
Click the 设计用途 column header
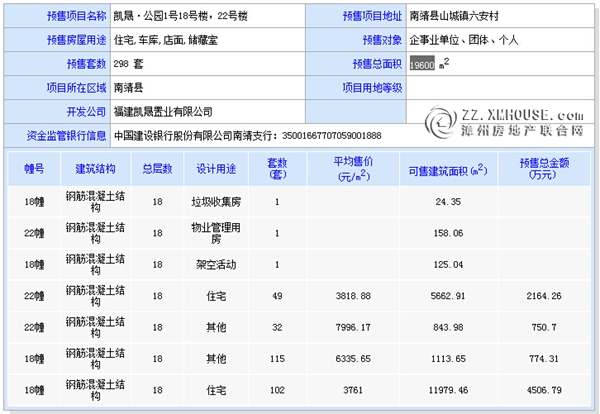click(217, 168)
